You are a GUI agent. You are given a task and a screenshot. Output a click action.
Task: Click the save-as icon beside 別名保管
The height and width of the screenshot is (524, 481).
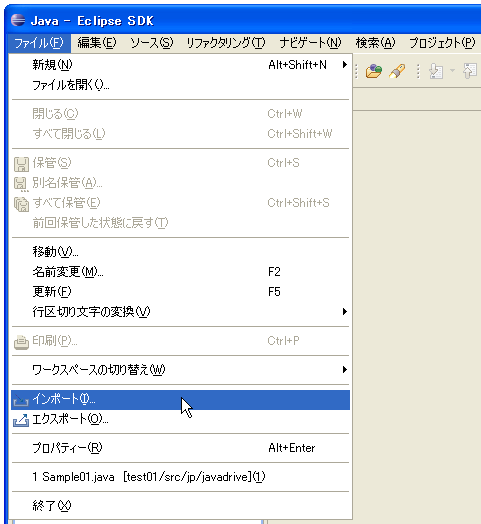click(21, 184)
